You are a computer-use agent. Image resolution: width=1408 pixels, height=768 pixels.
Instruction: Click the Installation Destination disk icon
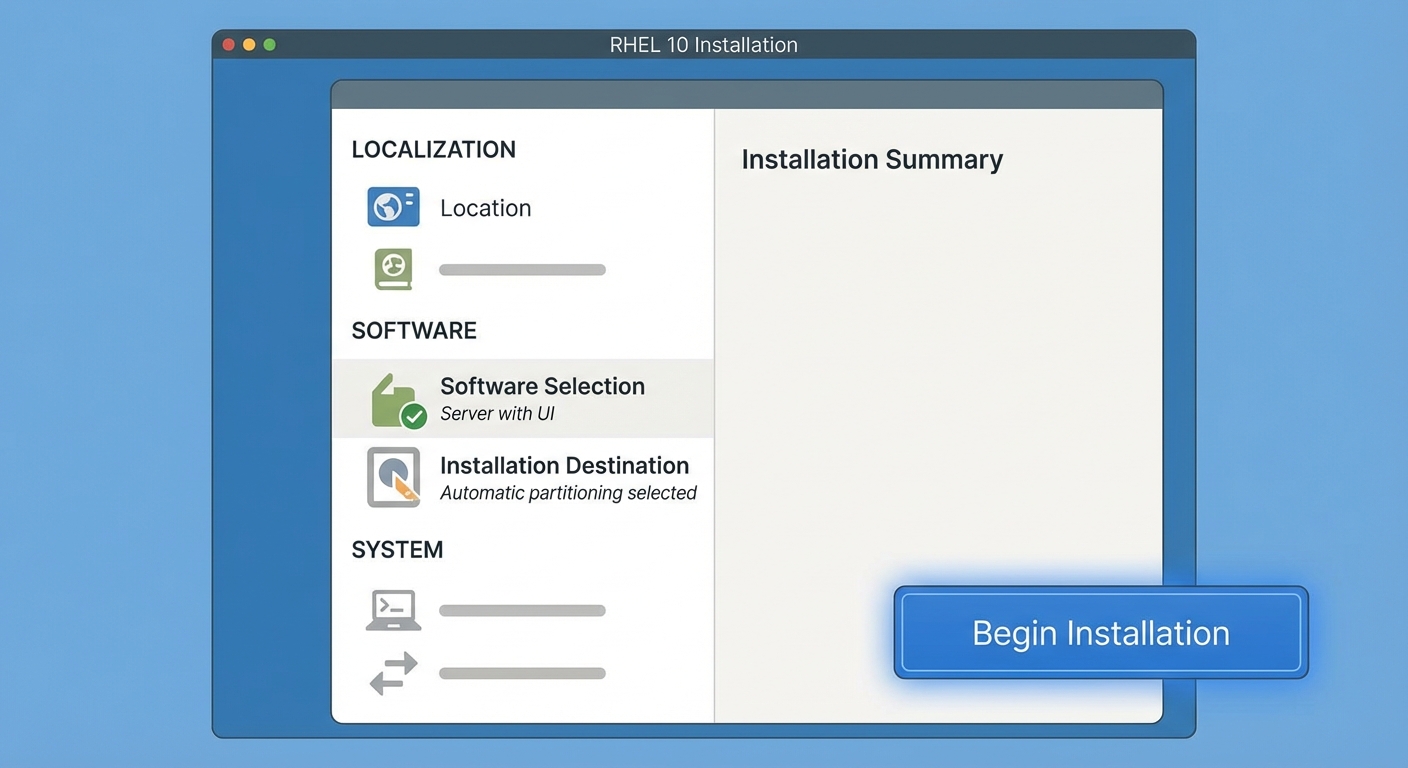pyautogui.click(x=393, y=477)
